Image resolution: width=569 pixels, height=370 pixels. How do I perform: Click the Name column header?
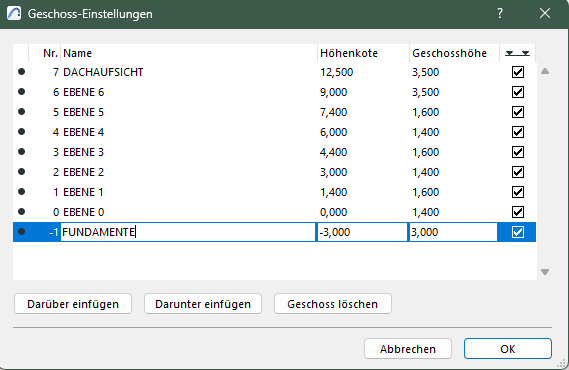(x=77, y=53)
